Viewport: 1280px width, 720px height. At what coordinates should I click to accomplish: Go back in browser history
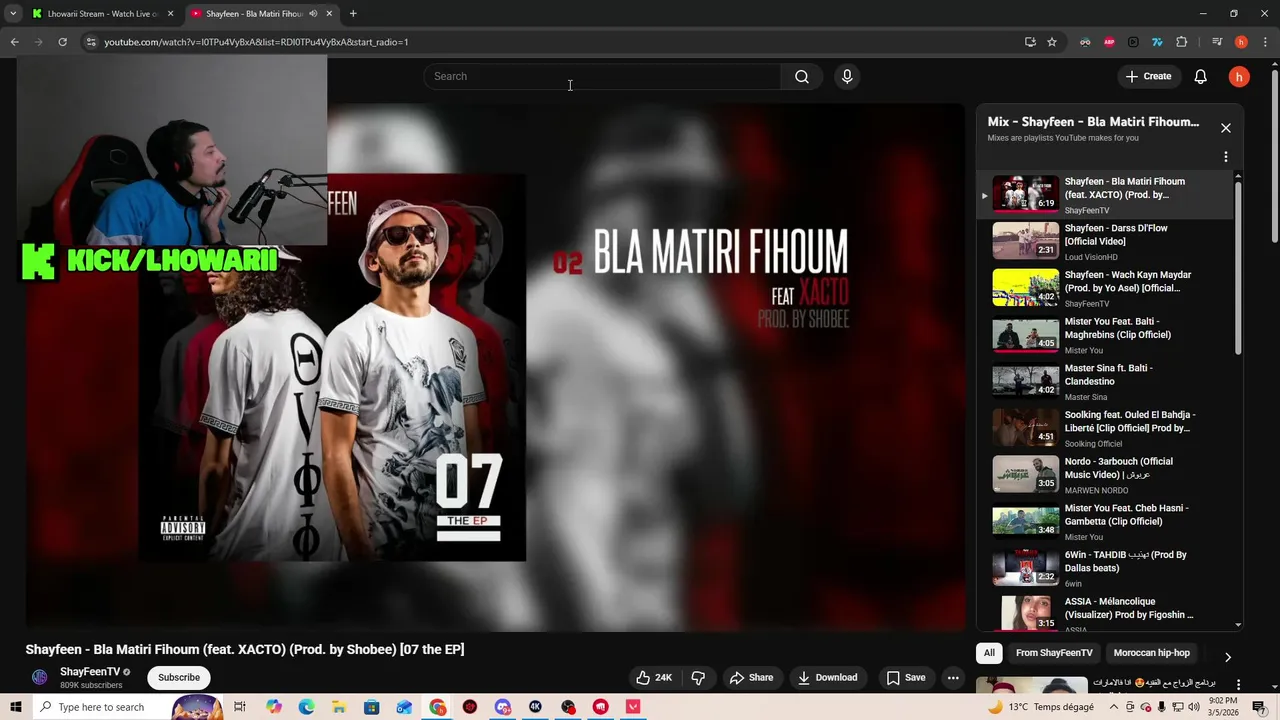[14, 42]
